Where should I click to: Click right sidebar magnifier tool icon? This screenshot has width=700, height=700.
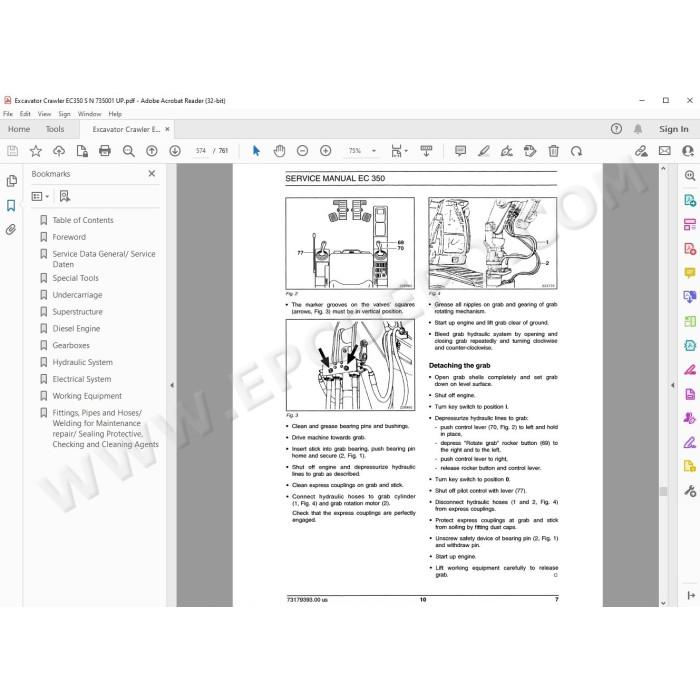point(690,175)
